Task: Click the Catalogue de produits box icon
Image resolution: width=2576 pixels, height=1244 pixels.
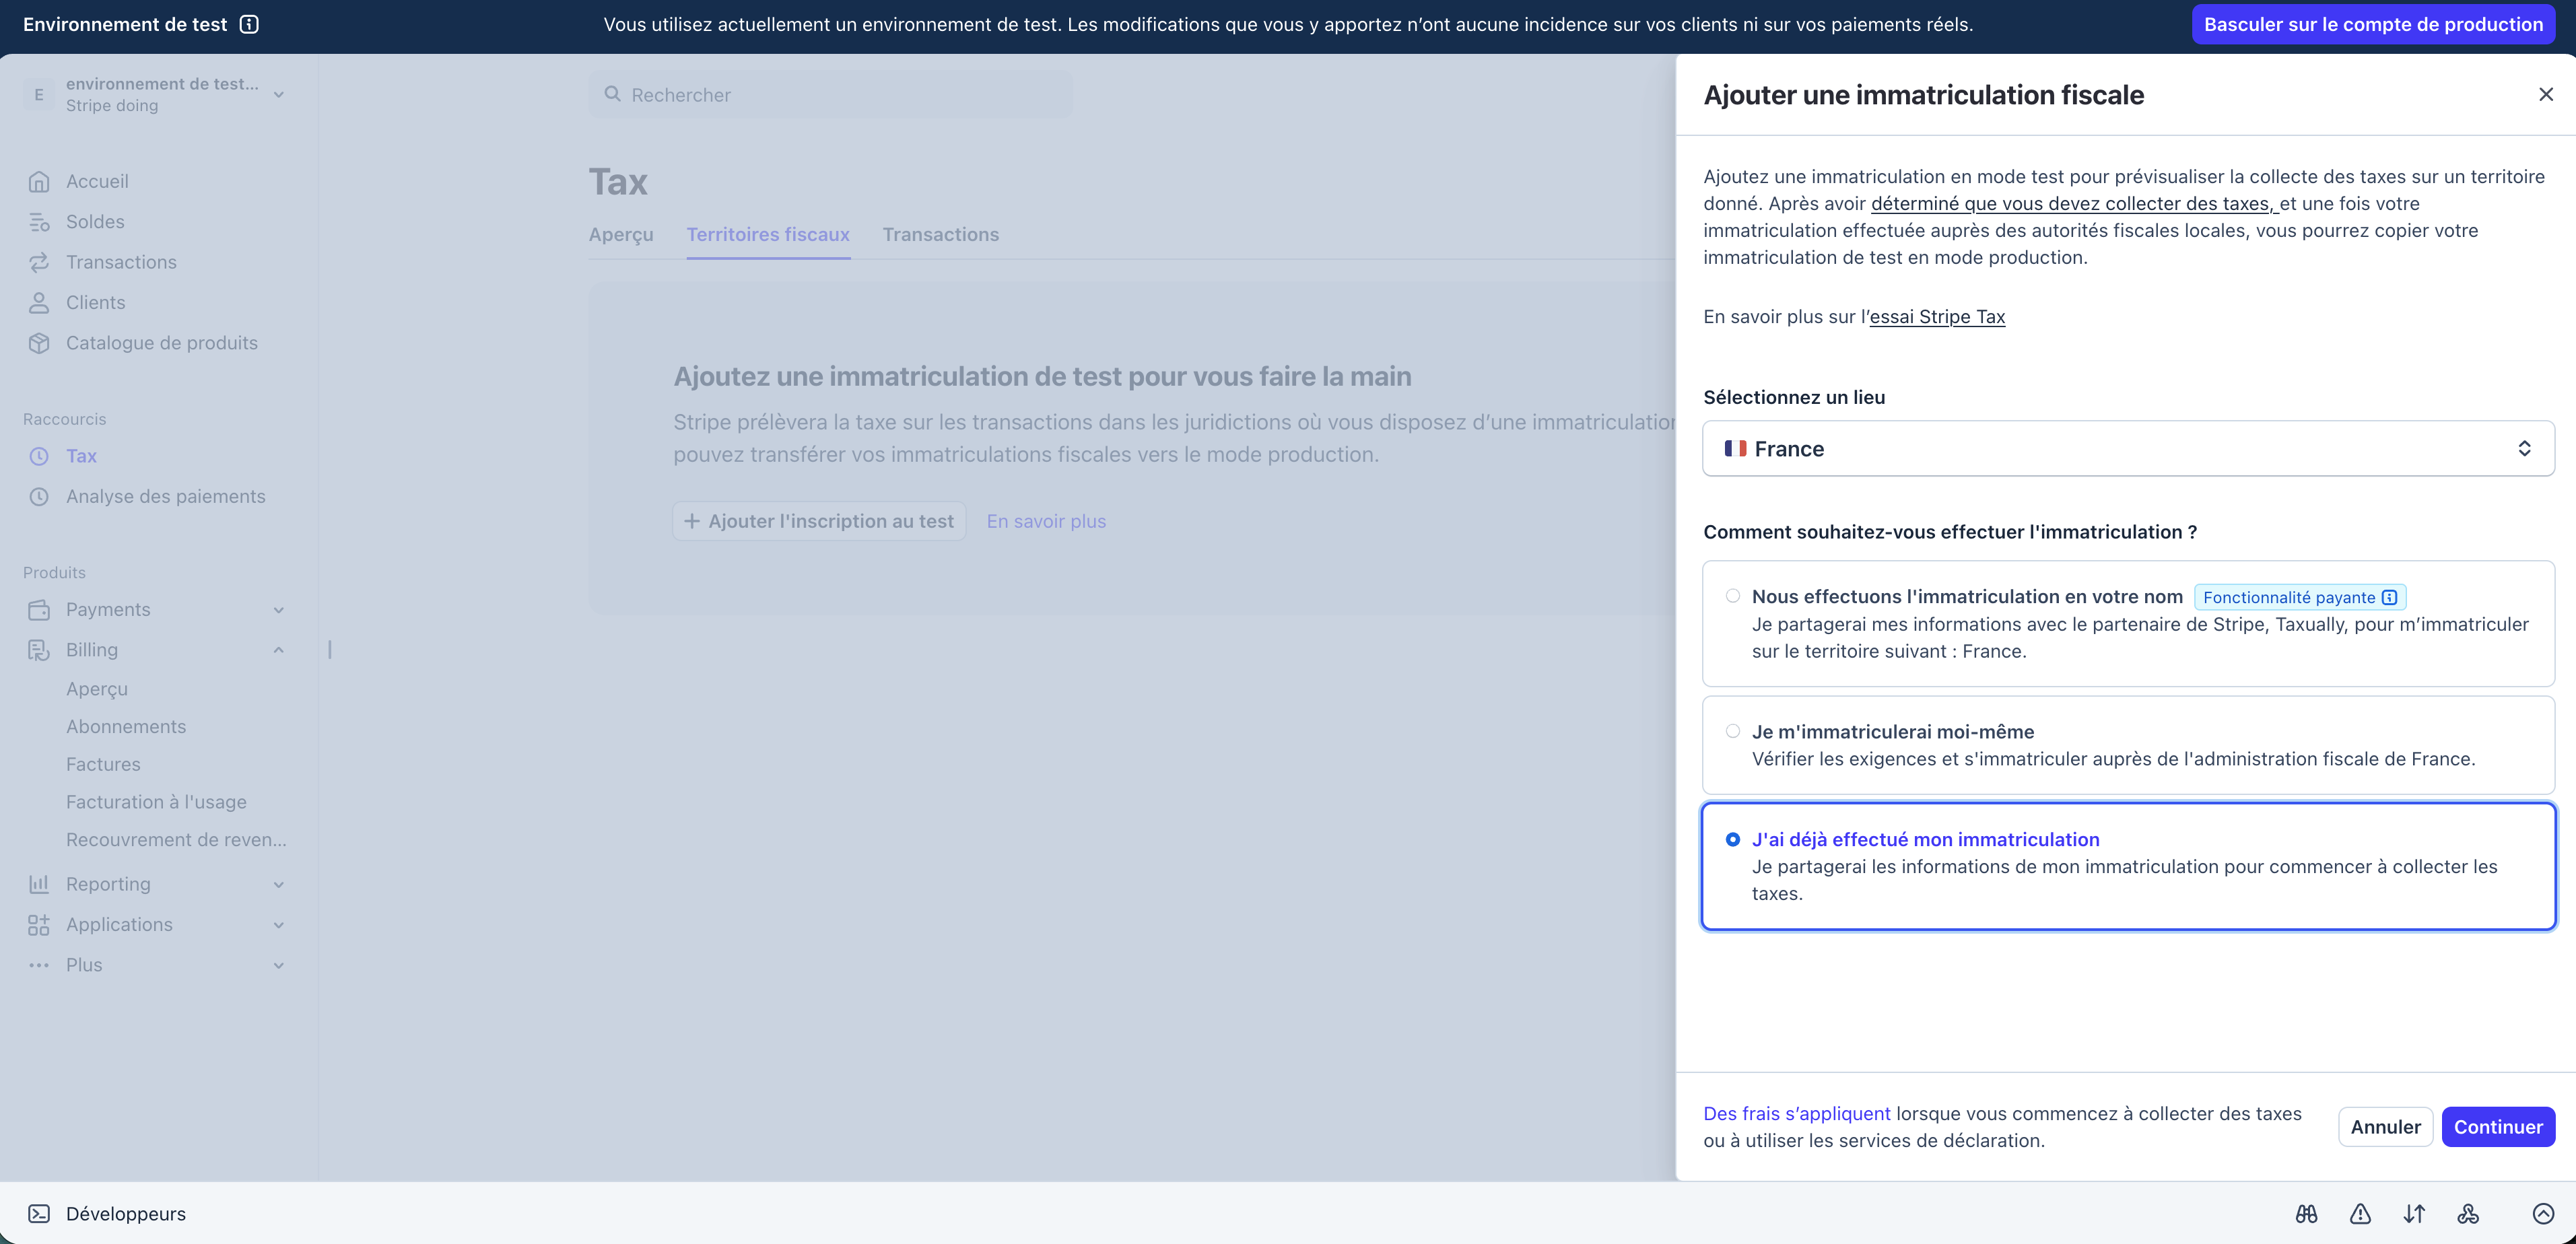Action: [39, 343]
